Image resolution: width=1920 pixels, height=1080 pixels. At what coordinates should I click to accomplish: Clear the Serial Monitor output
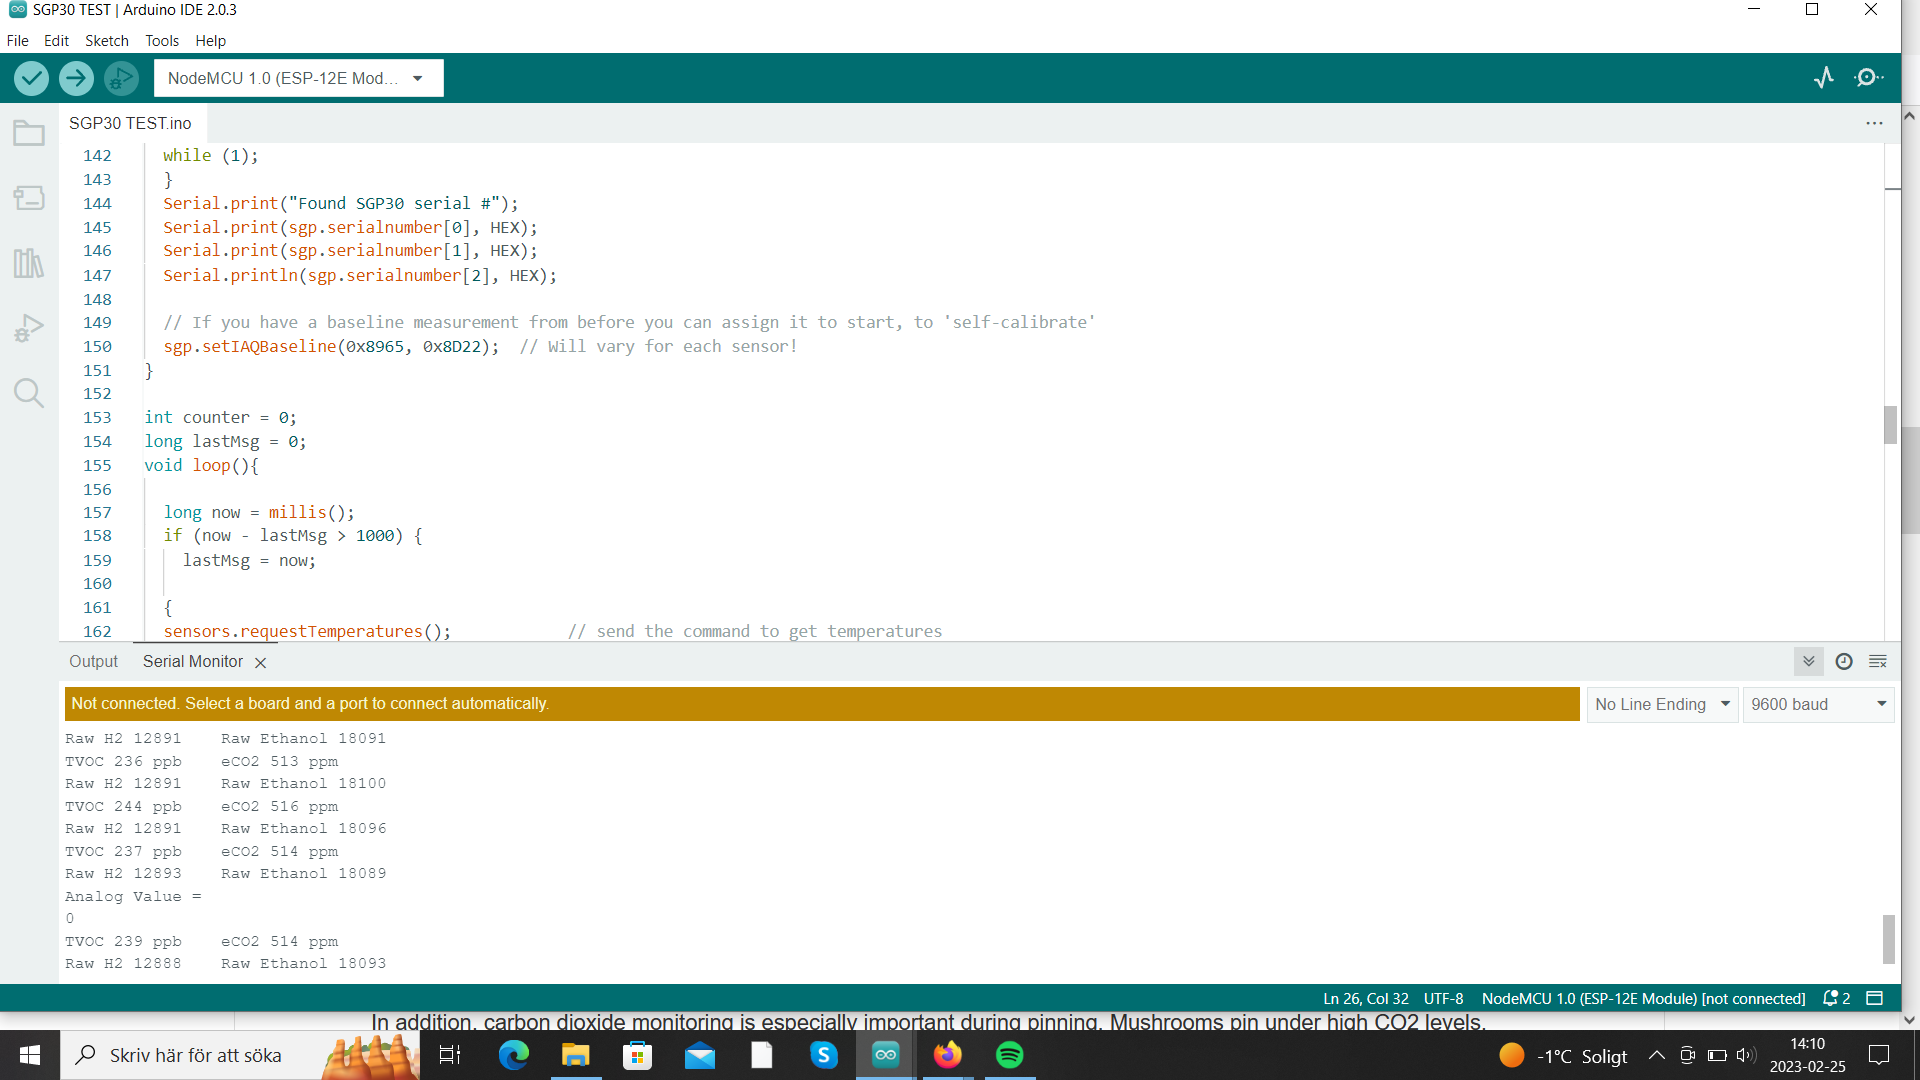click(1878, 661)
